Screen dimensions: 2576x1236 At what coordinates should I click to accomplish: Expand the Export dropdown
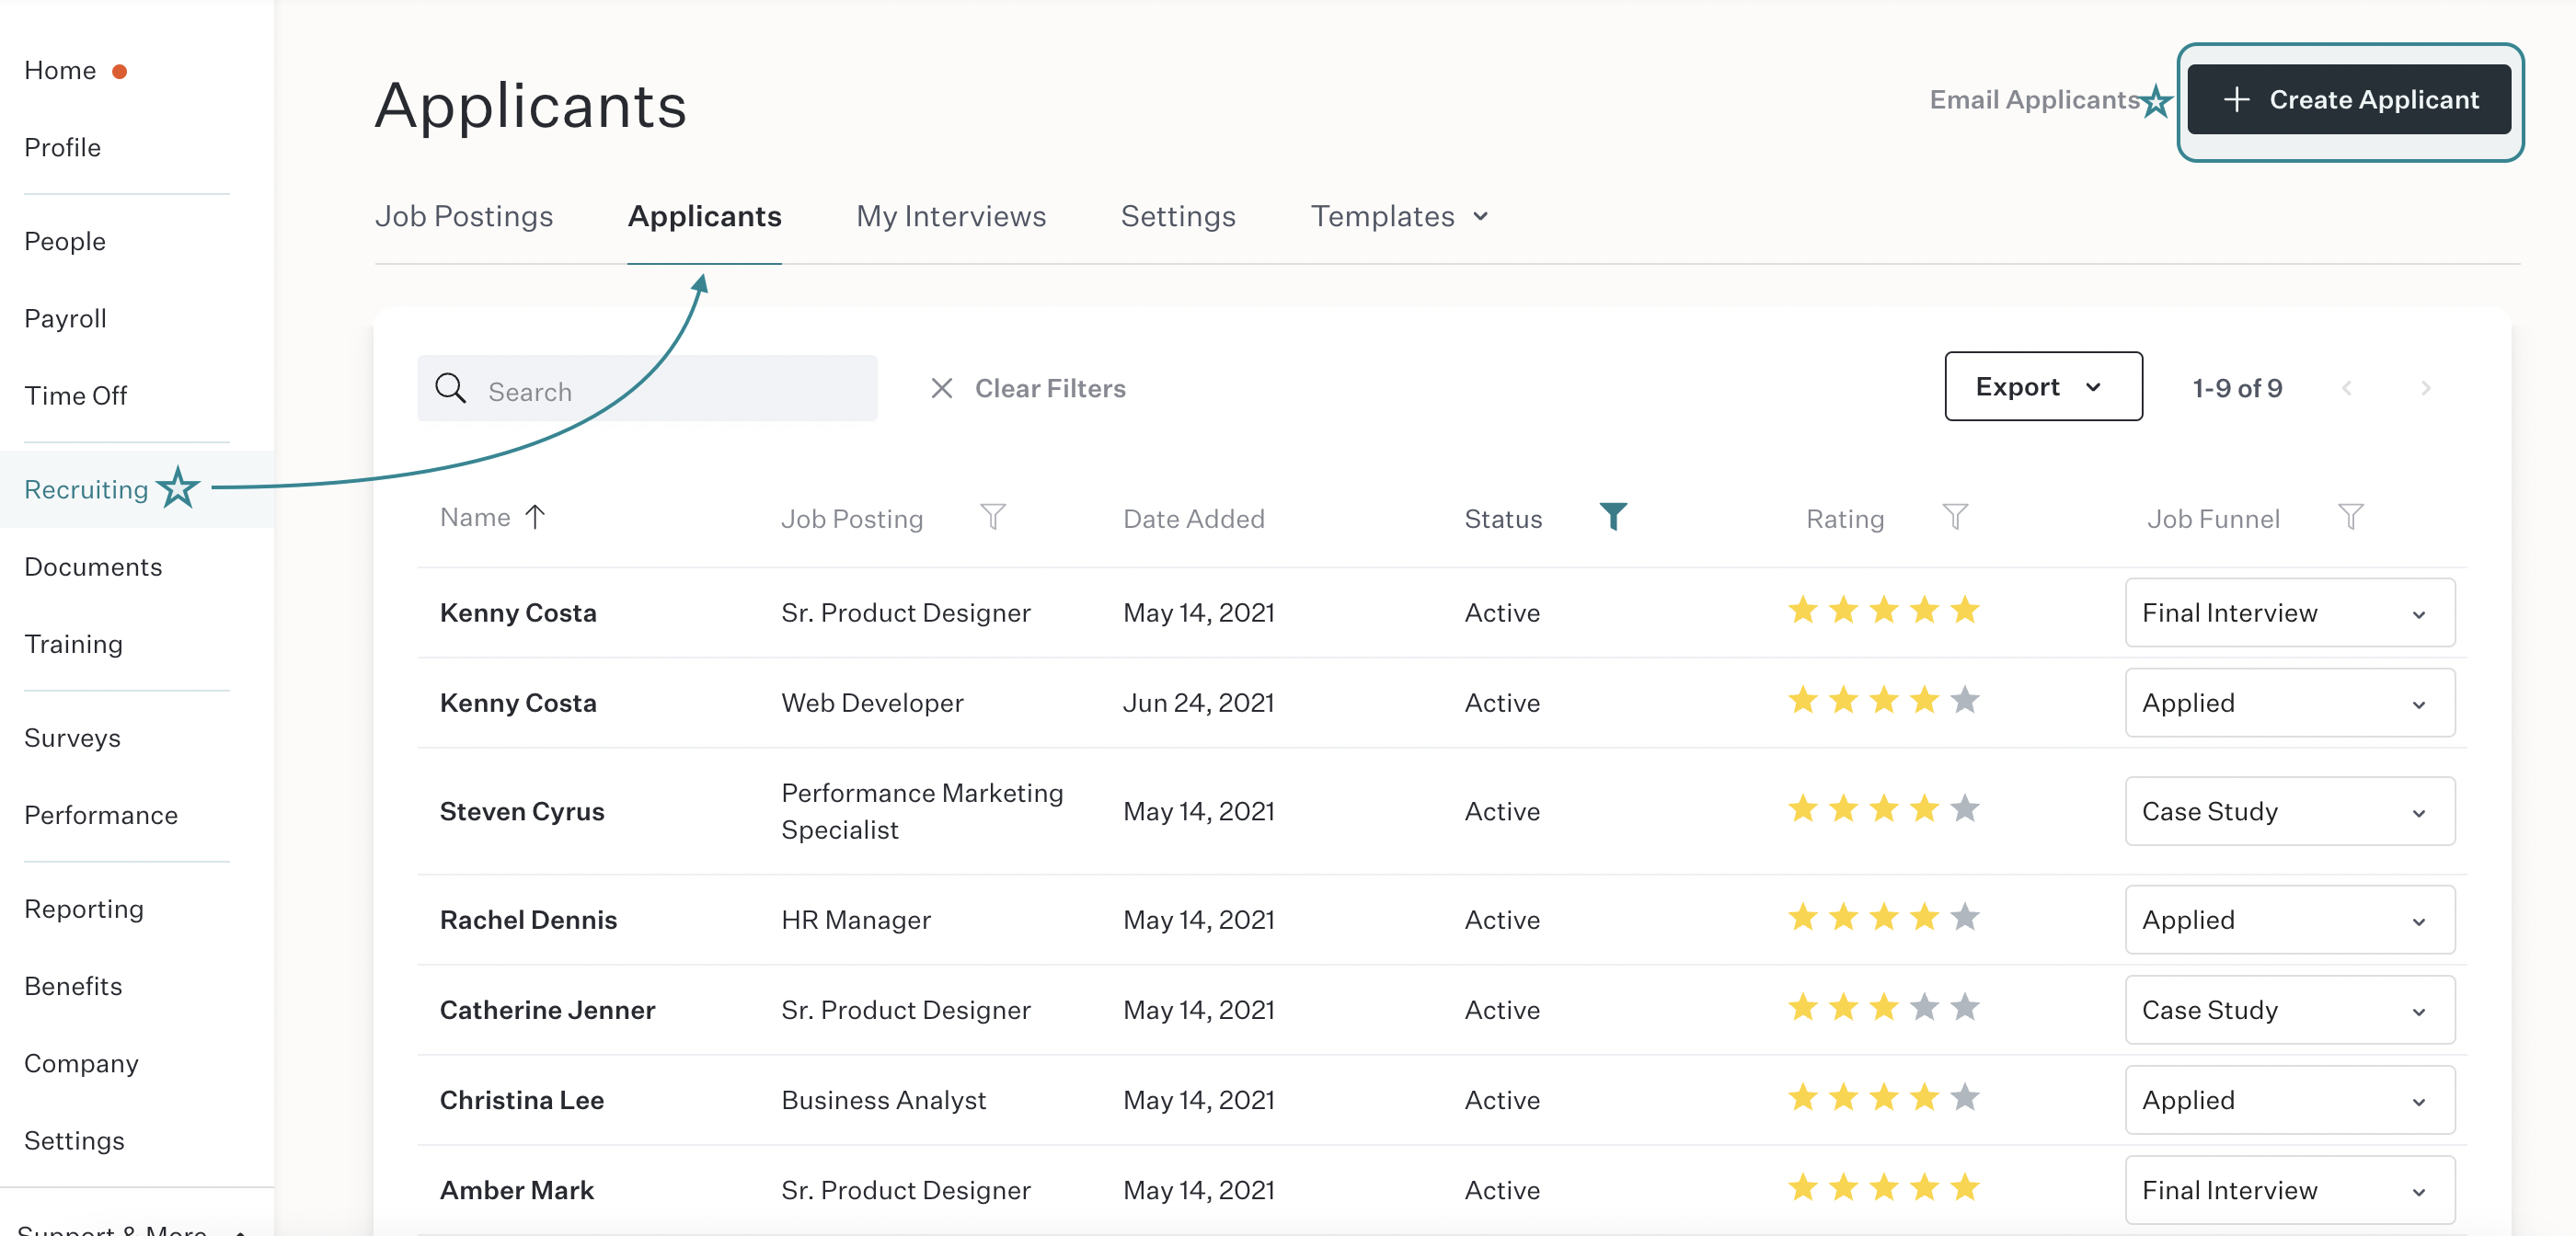pos(2043,387)
